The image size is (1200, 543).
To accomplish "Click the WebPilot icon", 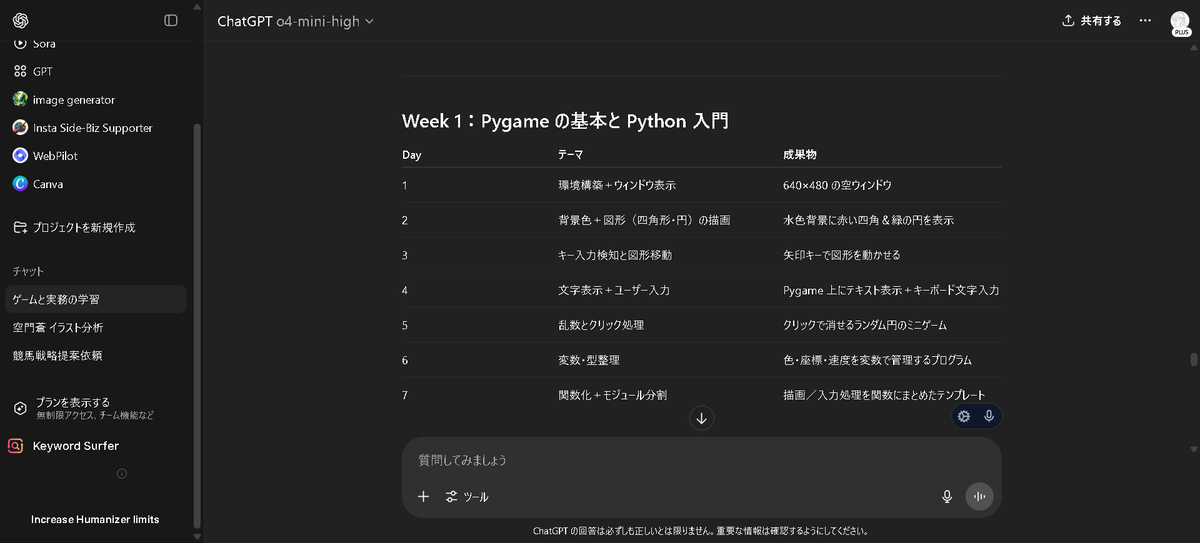I will (20, 155).
